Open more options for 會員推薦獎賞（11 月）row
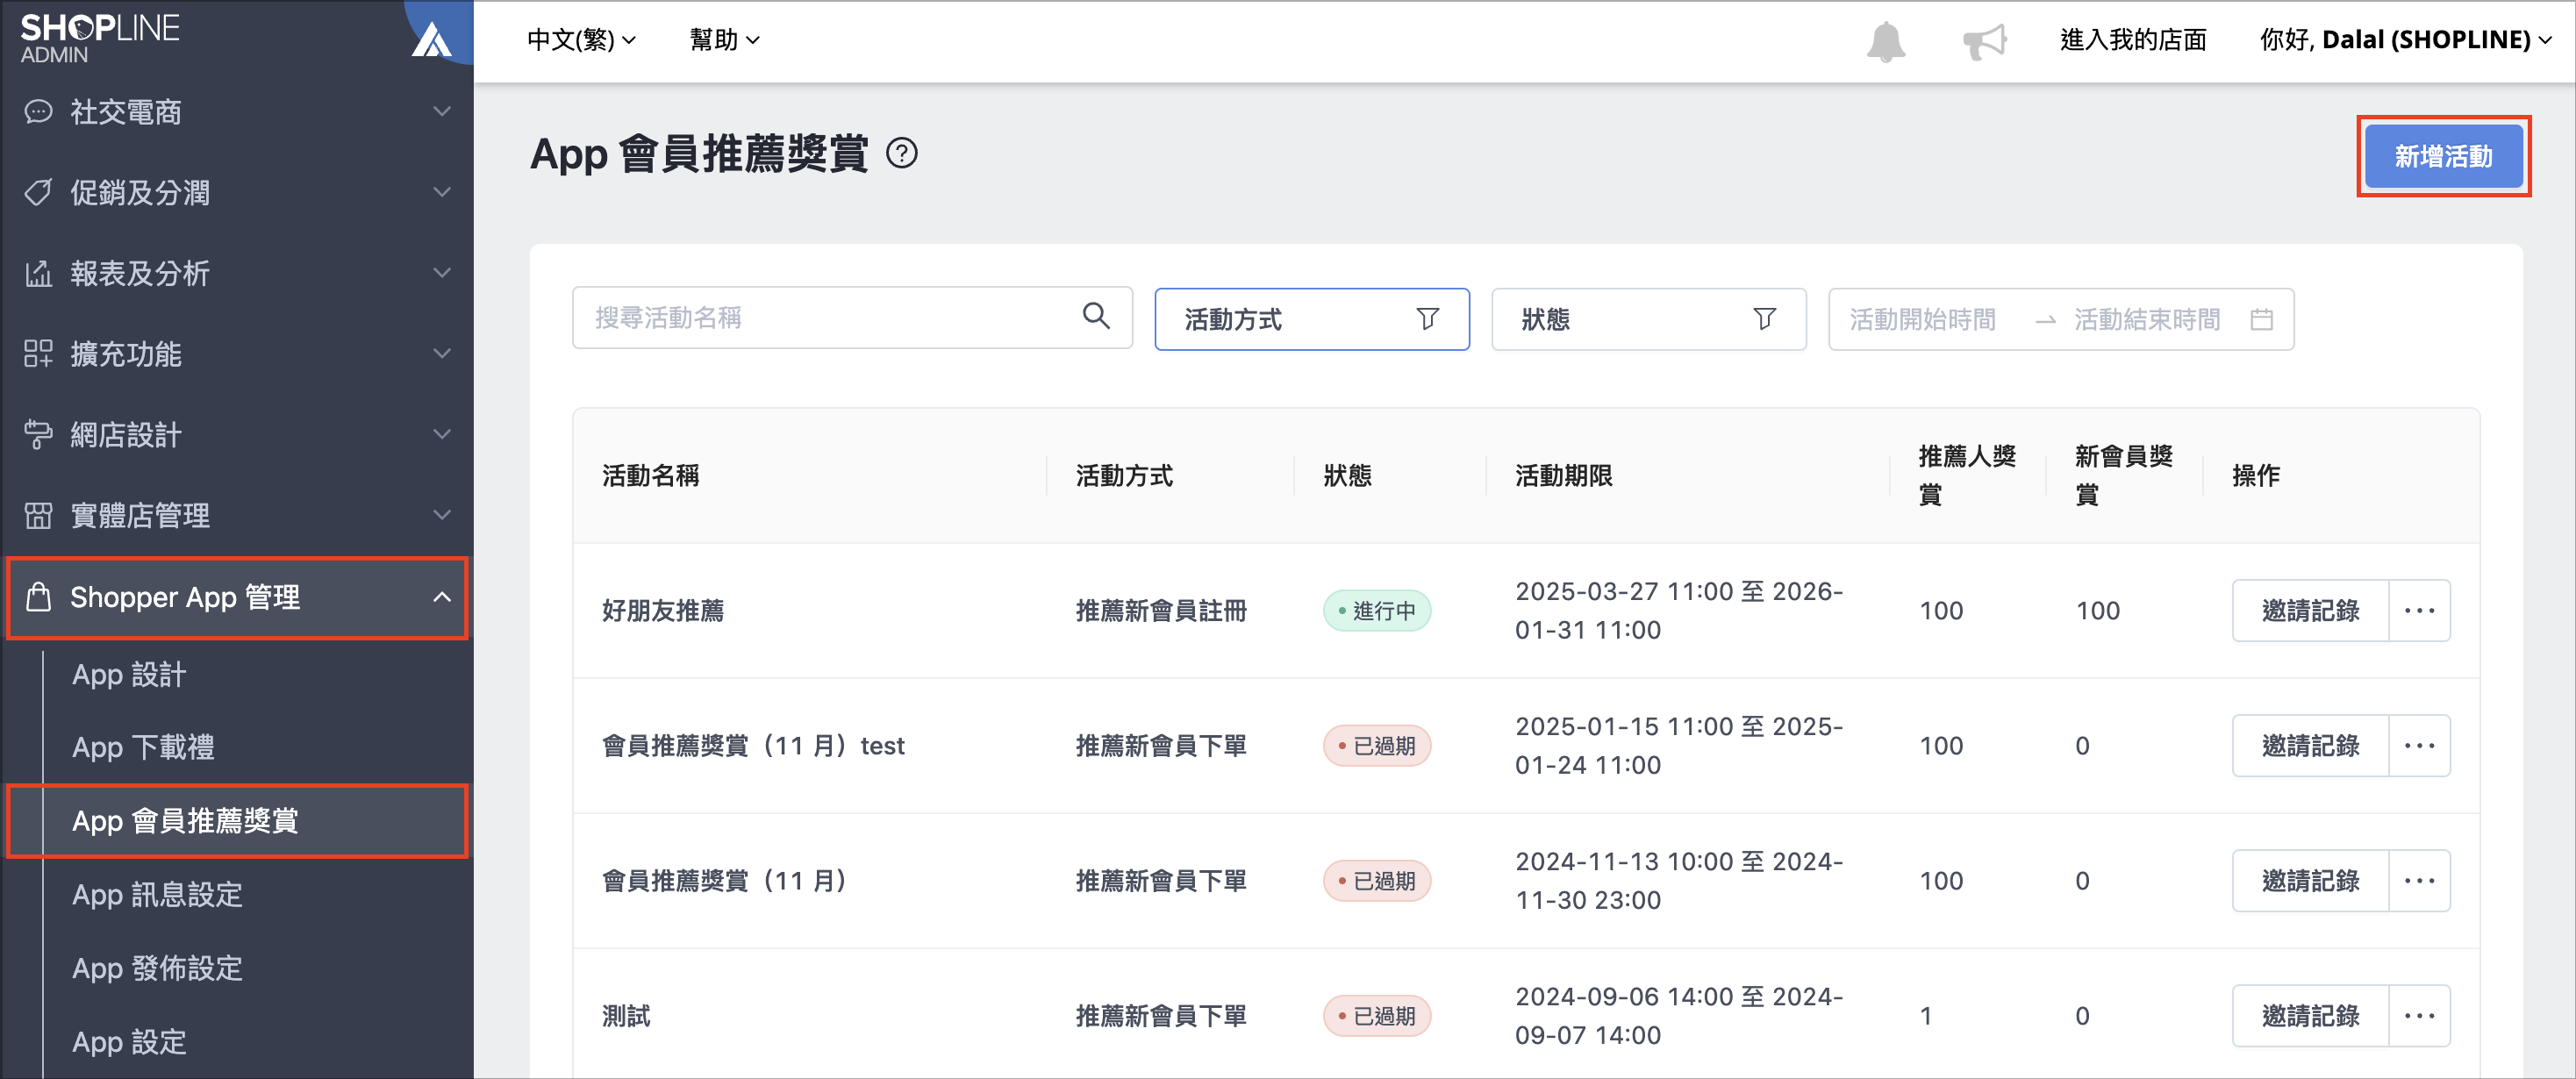The width and height of the screenshot is (2576, 1079). click(2419, 880)
